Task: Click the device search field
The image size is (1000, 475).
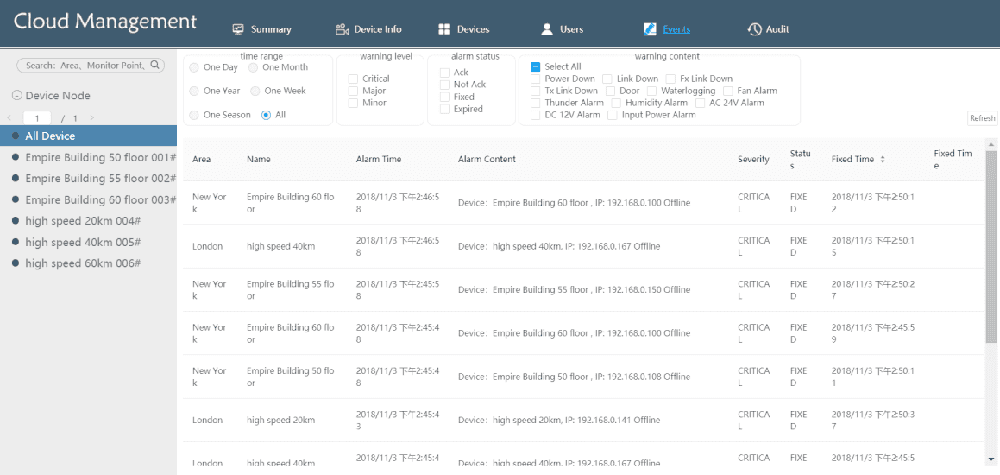Action: (91, 65)
